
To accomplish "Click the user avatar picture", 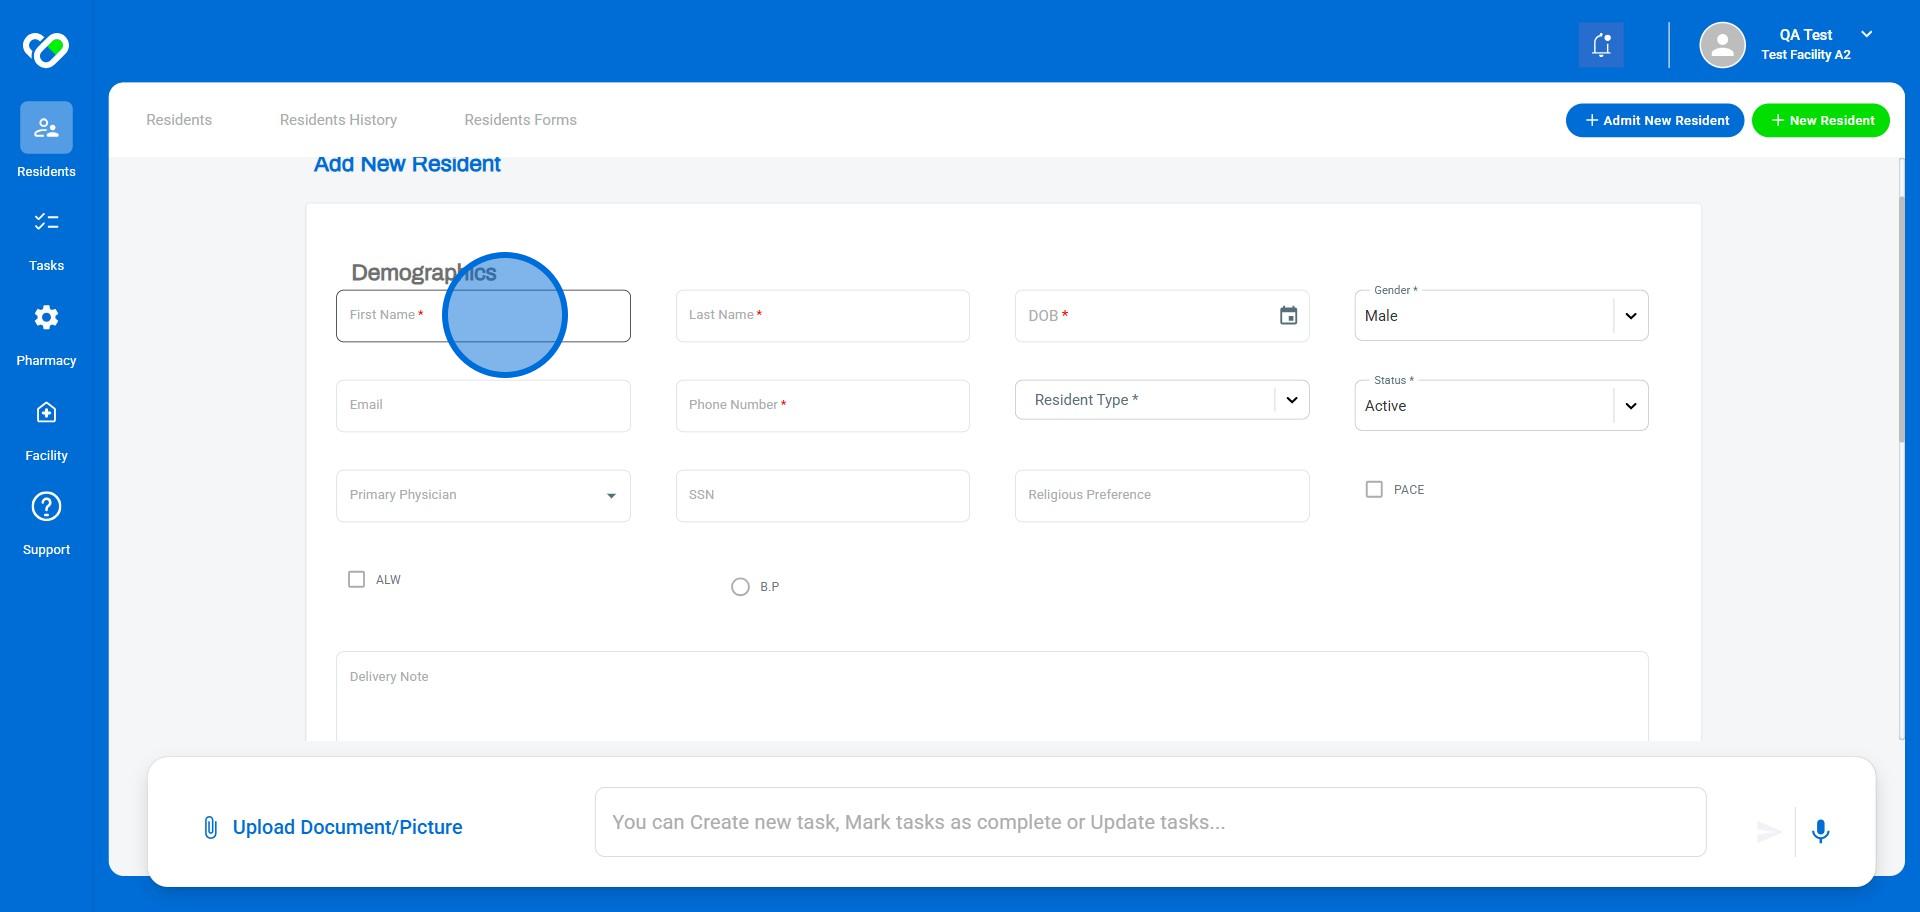I will click(1722, 45).
